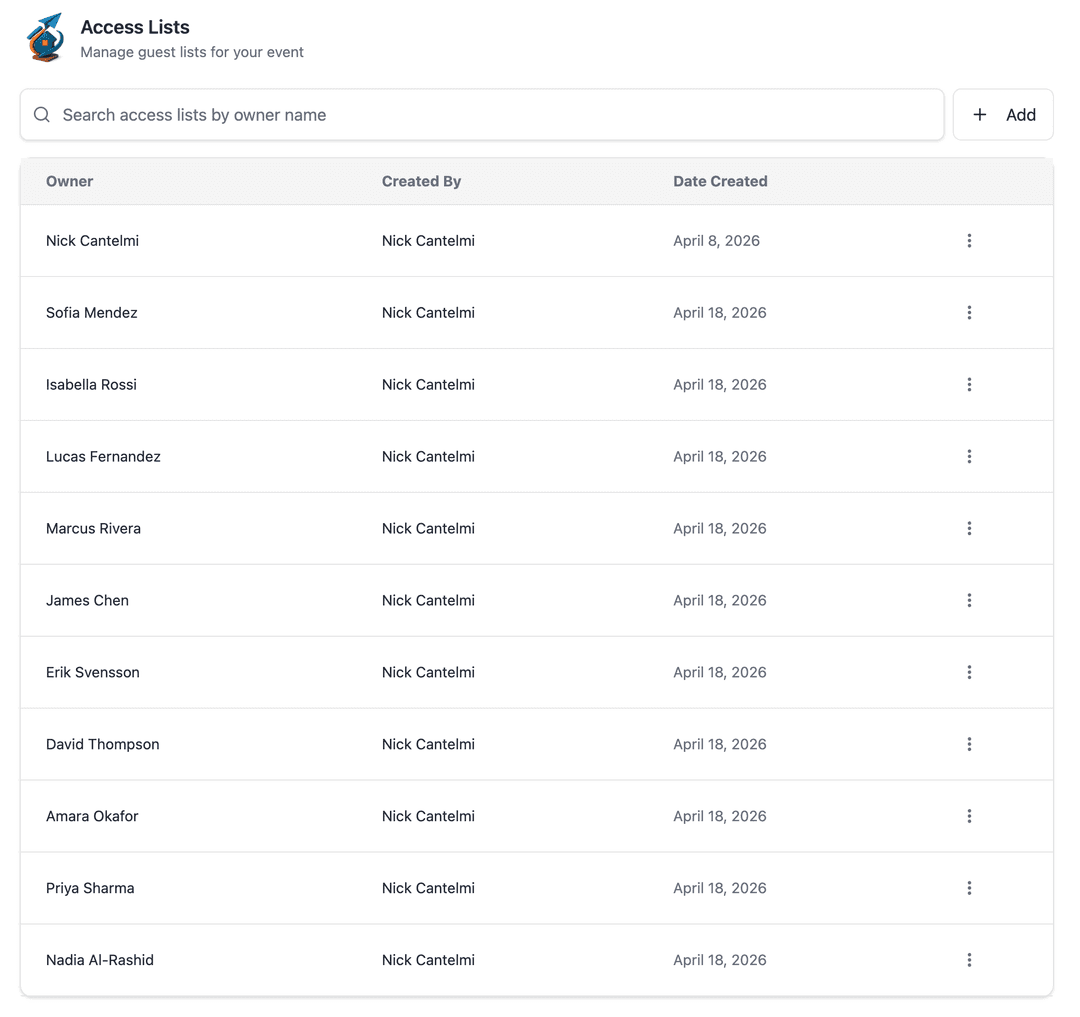Viewport: 1080px width, 1017px height.
Task: Open the kebab menu for Nick Cantelmi's row
Action: (969, 240)
